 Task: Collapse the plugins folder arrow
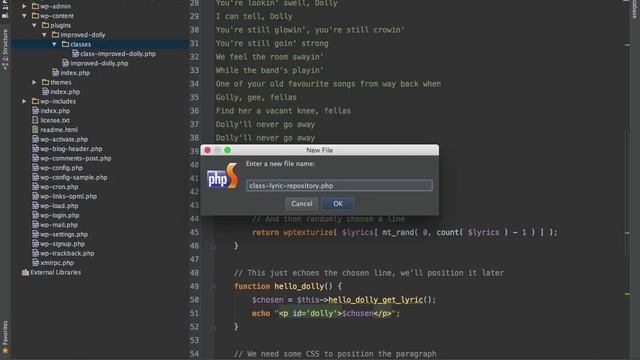[35, 25]
